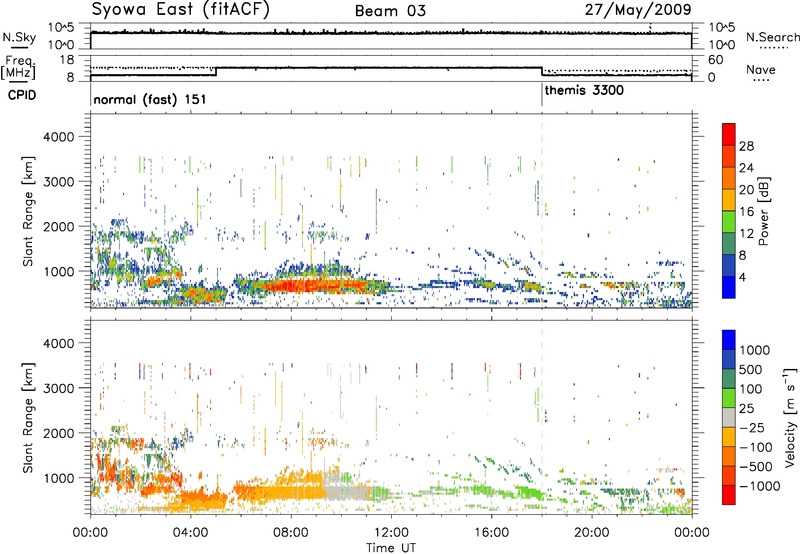
Task: Click the 'themis 3300' text
Action: coord(584,91)
